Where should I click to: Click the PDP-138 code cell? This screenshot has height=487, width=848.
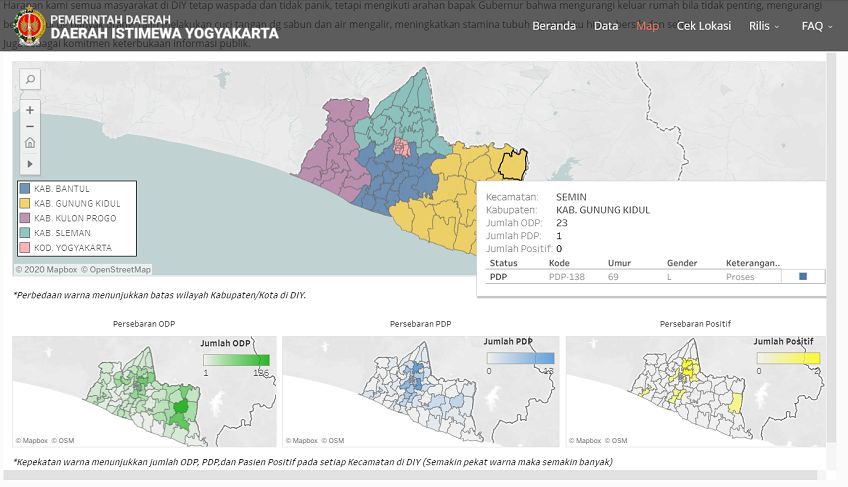[x=567, y=277]
